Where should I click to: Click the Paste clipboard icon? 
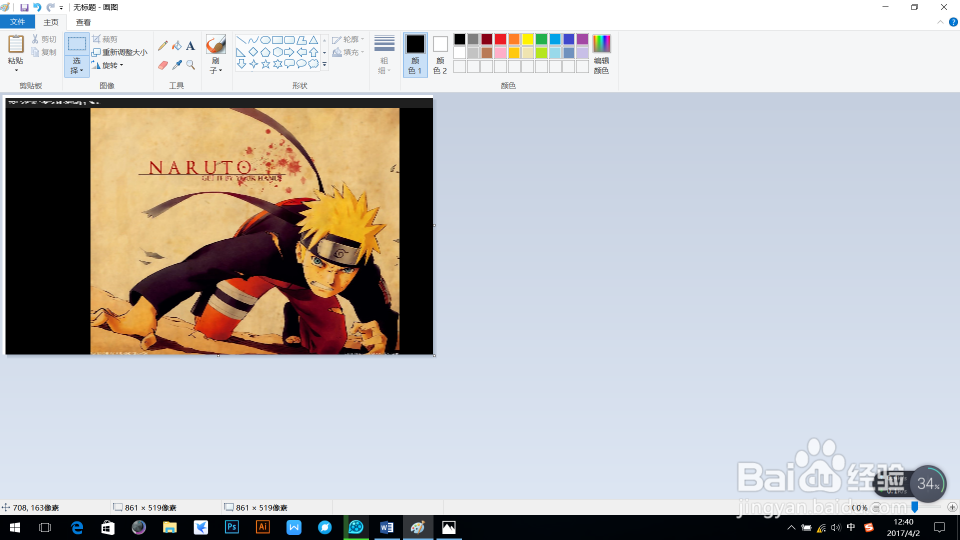pos(15,44)
